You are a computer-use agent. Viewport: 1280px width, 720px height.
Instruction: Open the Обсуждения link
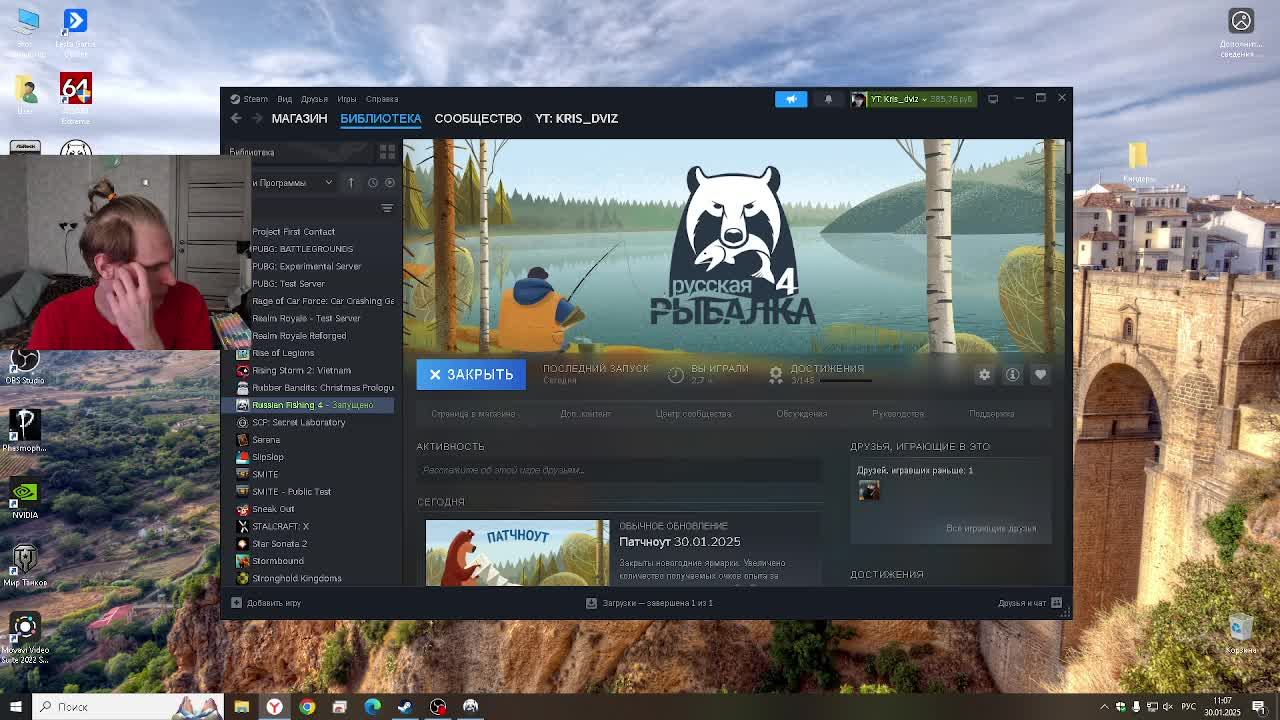coord(801,414)
